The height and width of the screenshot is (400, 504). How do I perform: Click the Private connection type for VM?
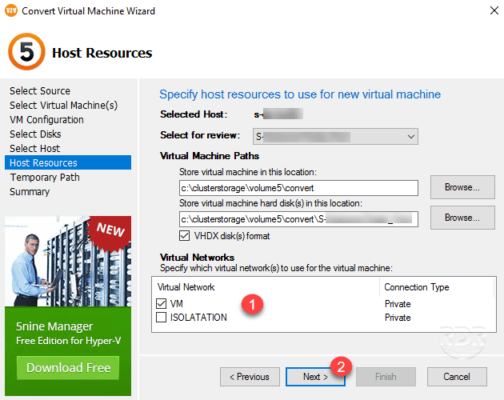pos(397,304)
